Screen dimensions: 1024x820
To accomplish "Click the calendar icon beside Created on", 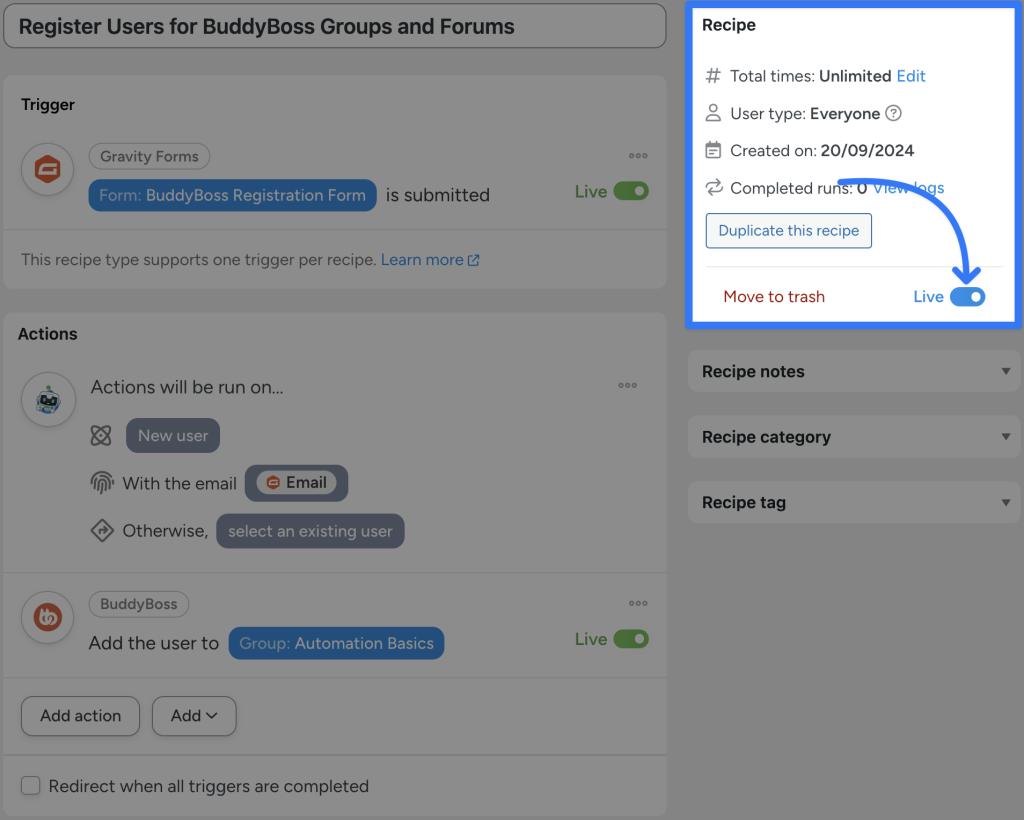I will click(x=714, y=150).
